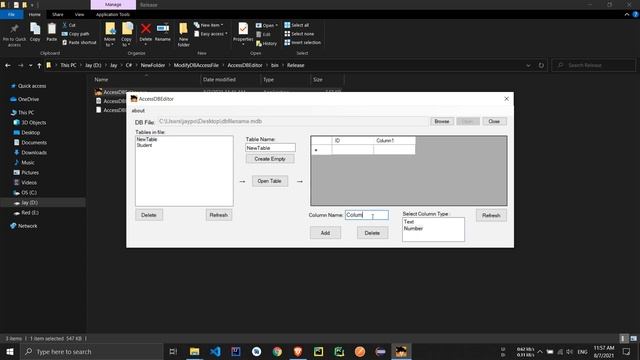Viewport: 640px width, 360px height.
Task: Open the File tab in Explorer
Action: [11, 14]
